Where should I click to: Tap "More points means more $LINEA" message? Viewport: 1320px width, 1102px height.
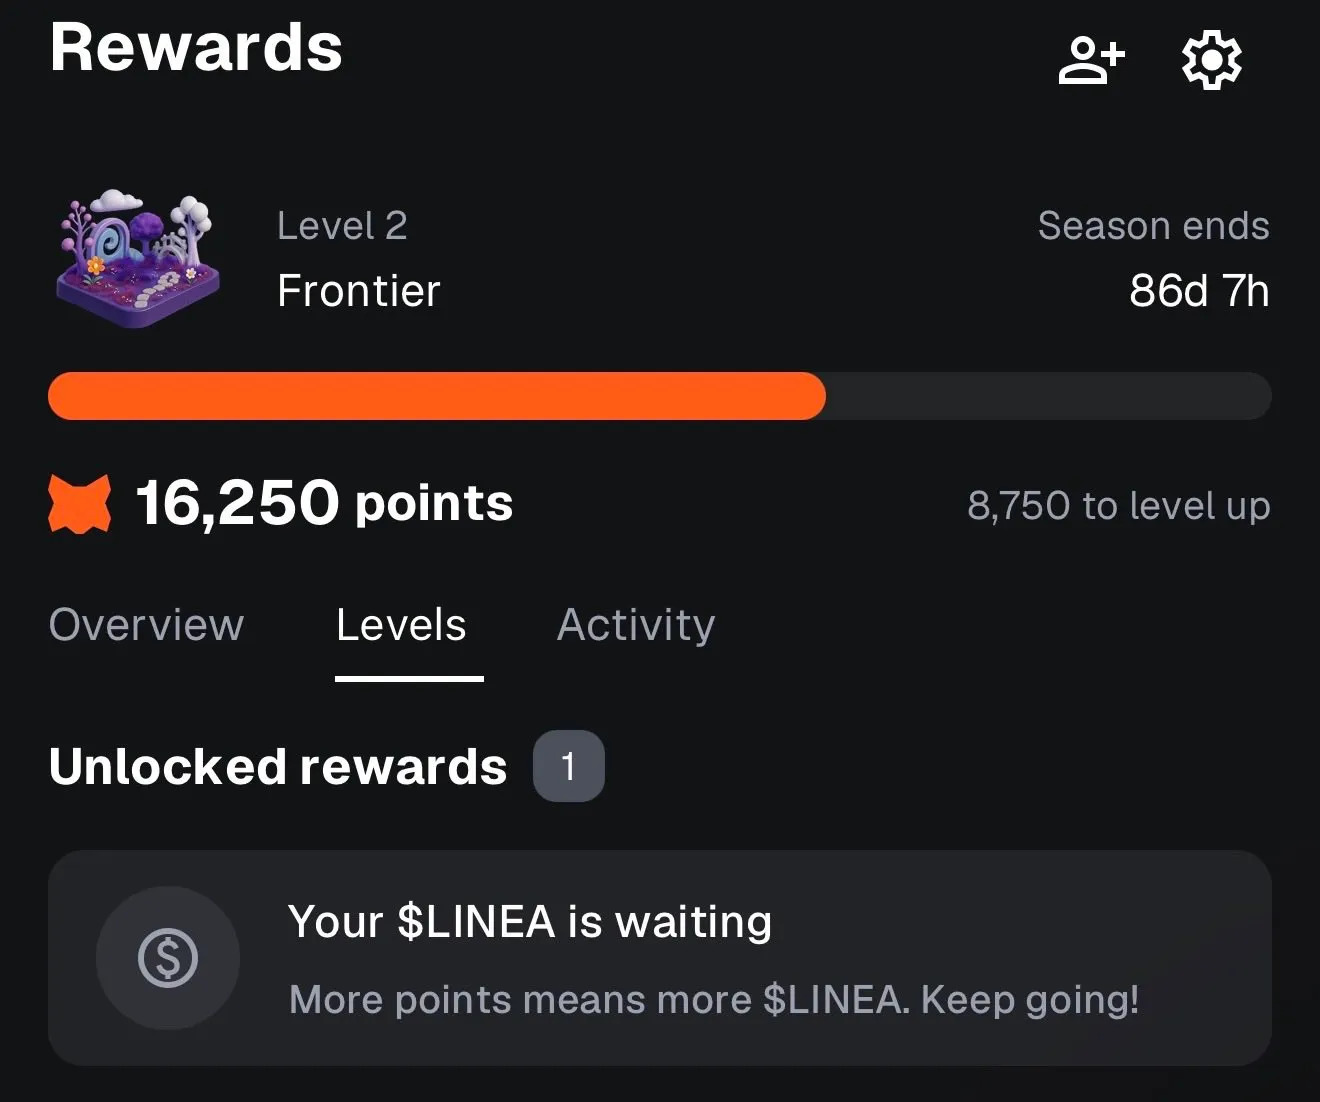tap(714, 999)
